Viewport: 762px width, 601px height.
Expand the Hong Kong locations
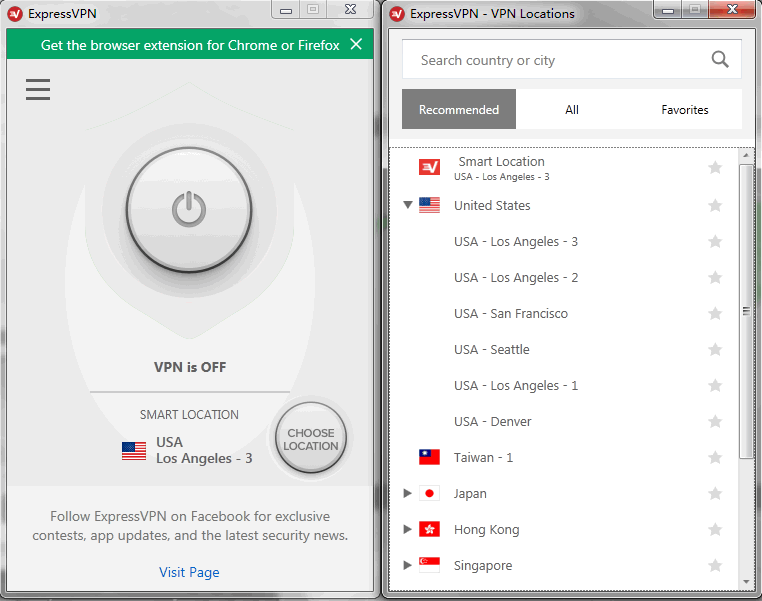407,529
